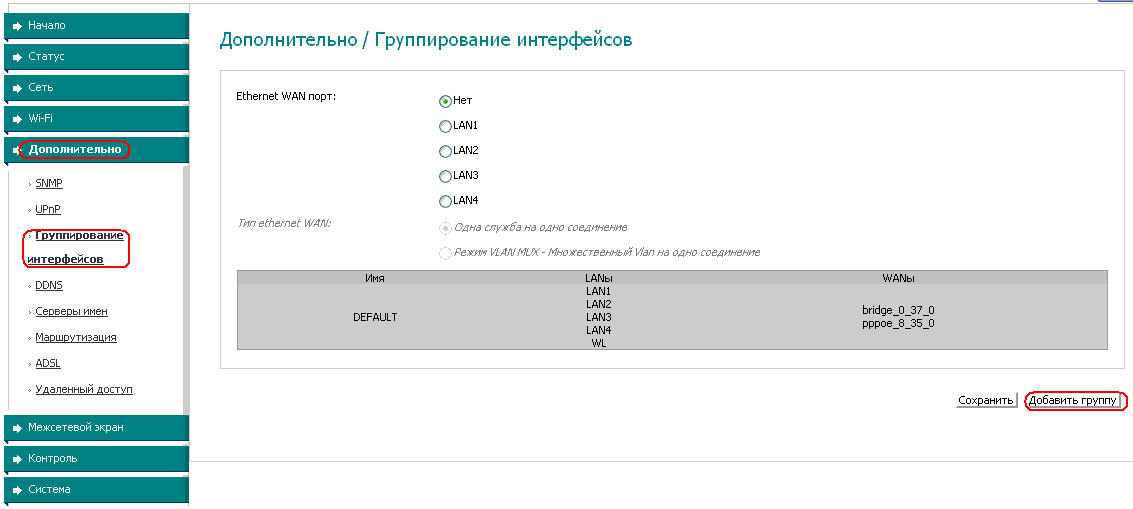Click the arrow icon beside Межсетевой экран
Viewport: 1133px width, 509px height.
[x=17, y=428]
